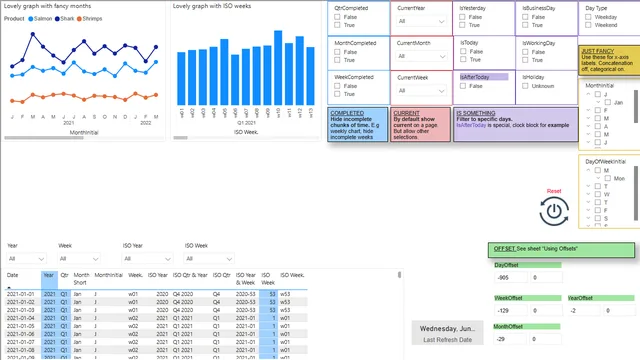The width and height of the screenshot is (640, 360).
Task: Open the Week slicer dropdown
Action: [78, 259]
